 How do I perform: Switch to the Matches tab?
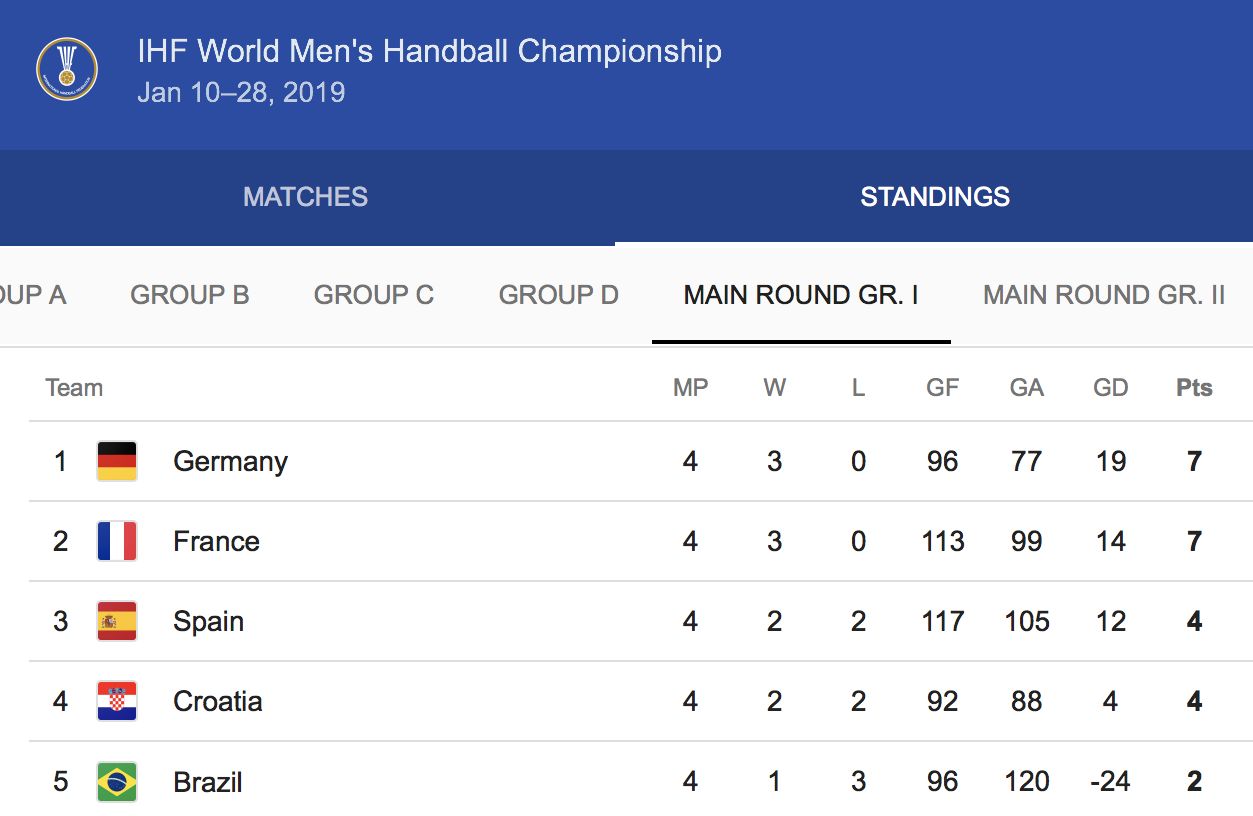(x=305, y=197)
